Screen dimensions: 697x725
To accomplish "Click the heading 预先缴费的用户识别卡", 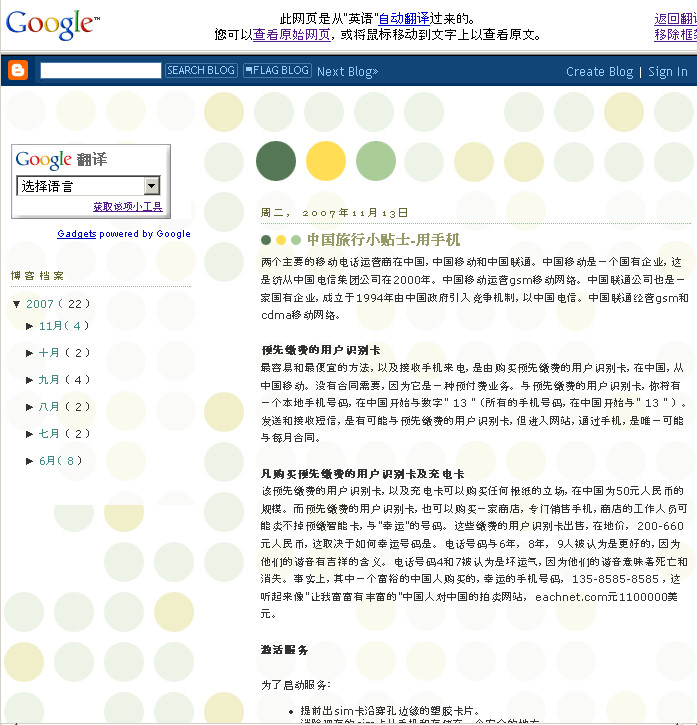I will click(x=321, y=350).
